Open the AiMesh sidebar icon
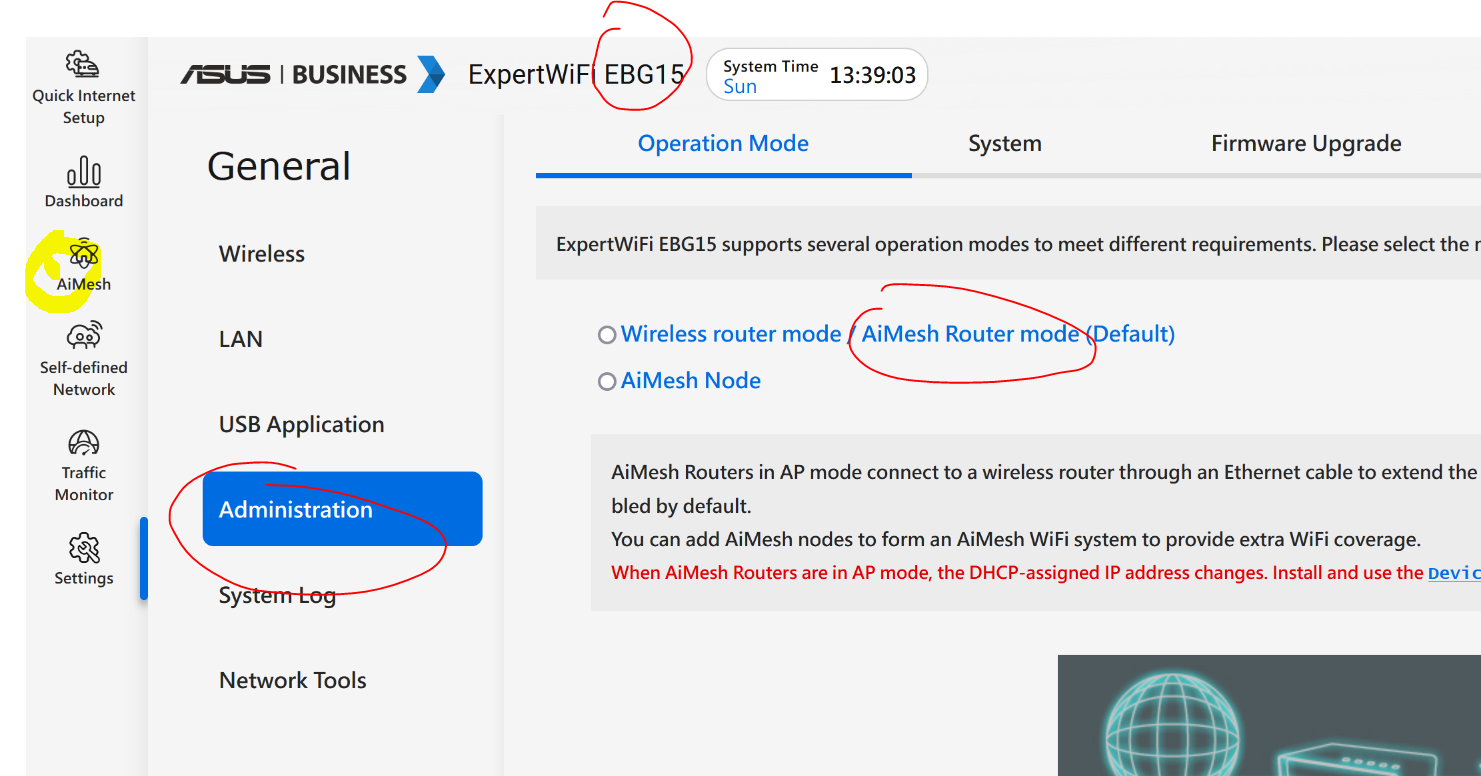This screenshot has width=1481, height=776. pos(84,255)
